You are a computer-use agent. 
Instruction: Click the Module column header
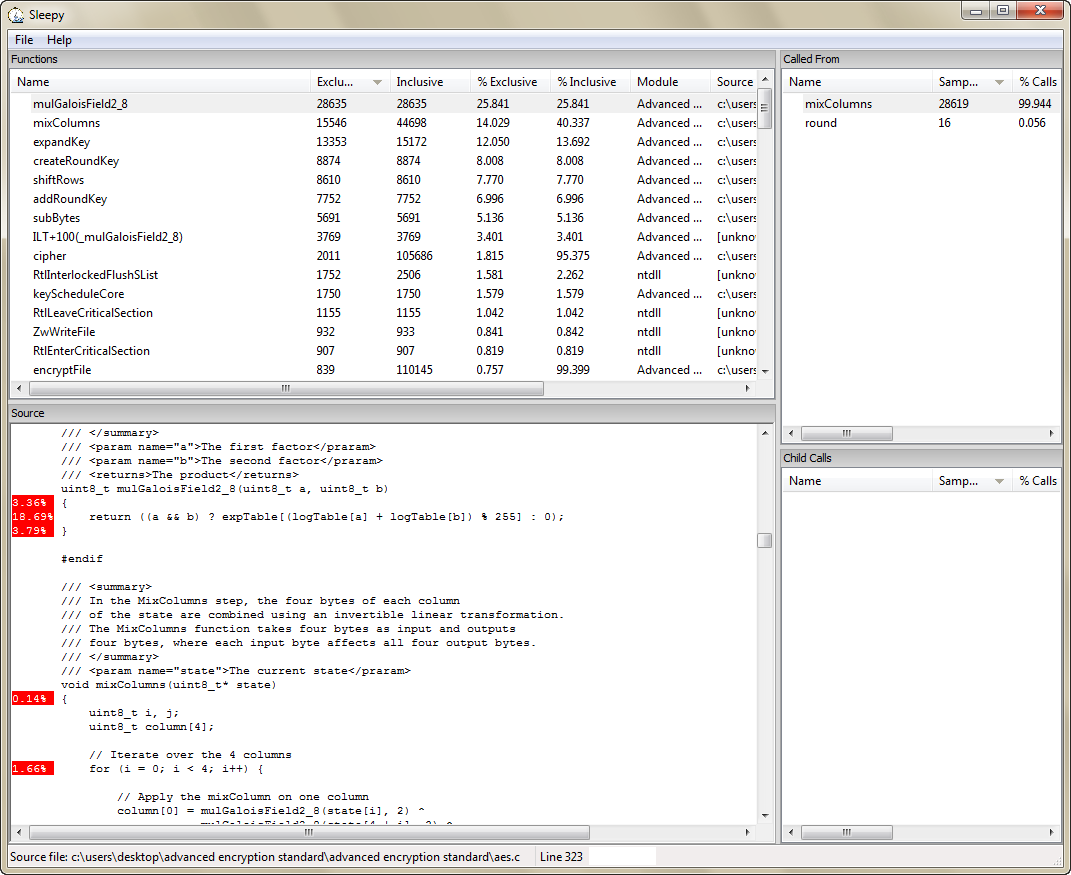point(658,82)
